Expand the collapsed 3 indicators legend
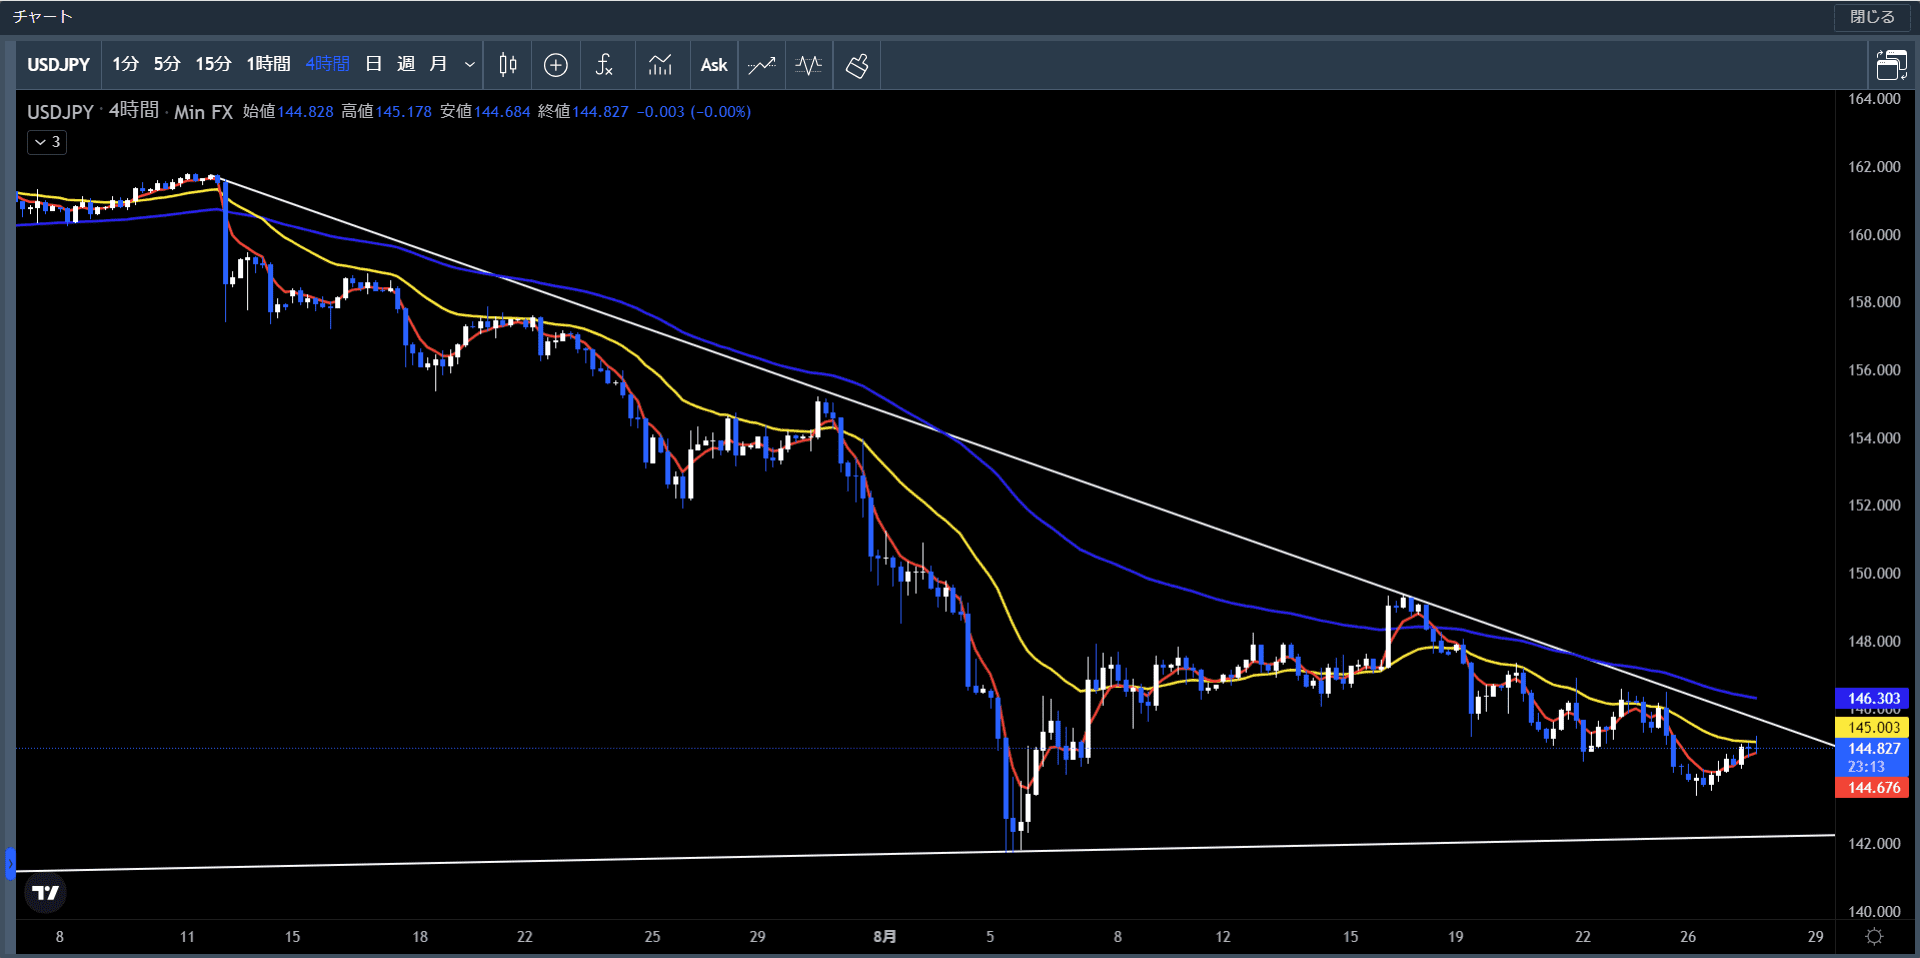Image resolution: width=1920 pixels, height=958 pixels. tap(47, 142)
